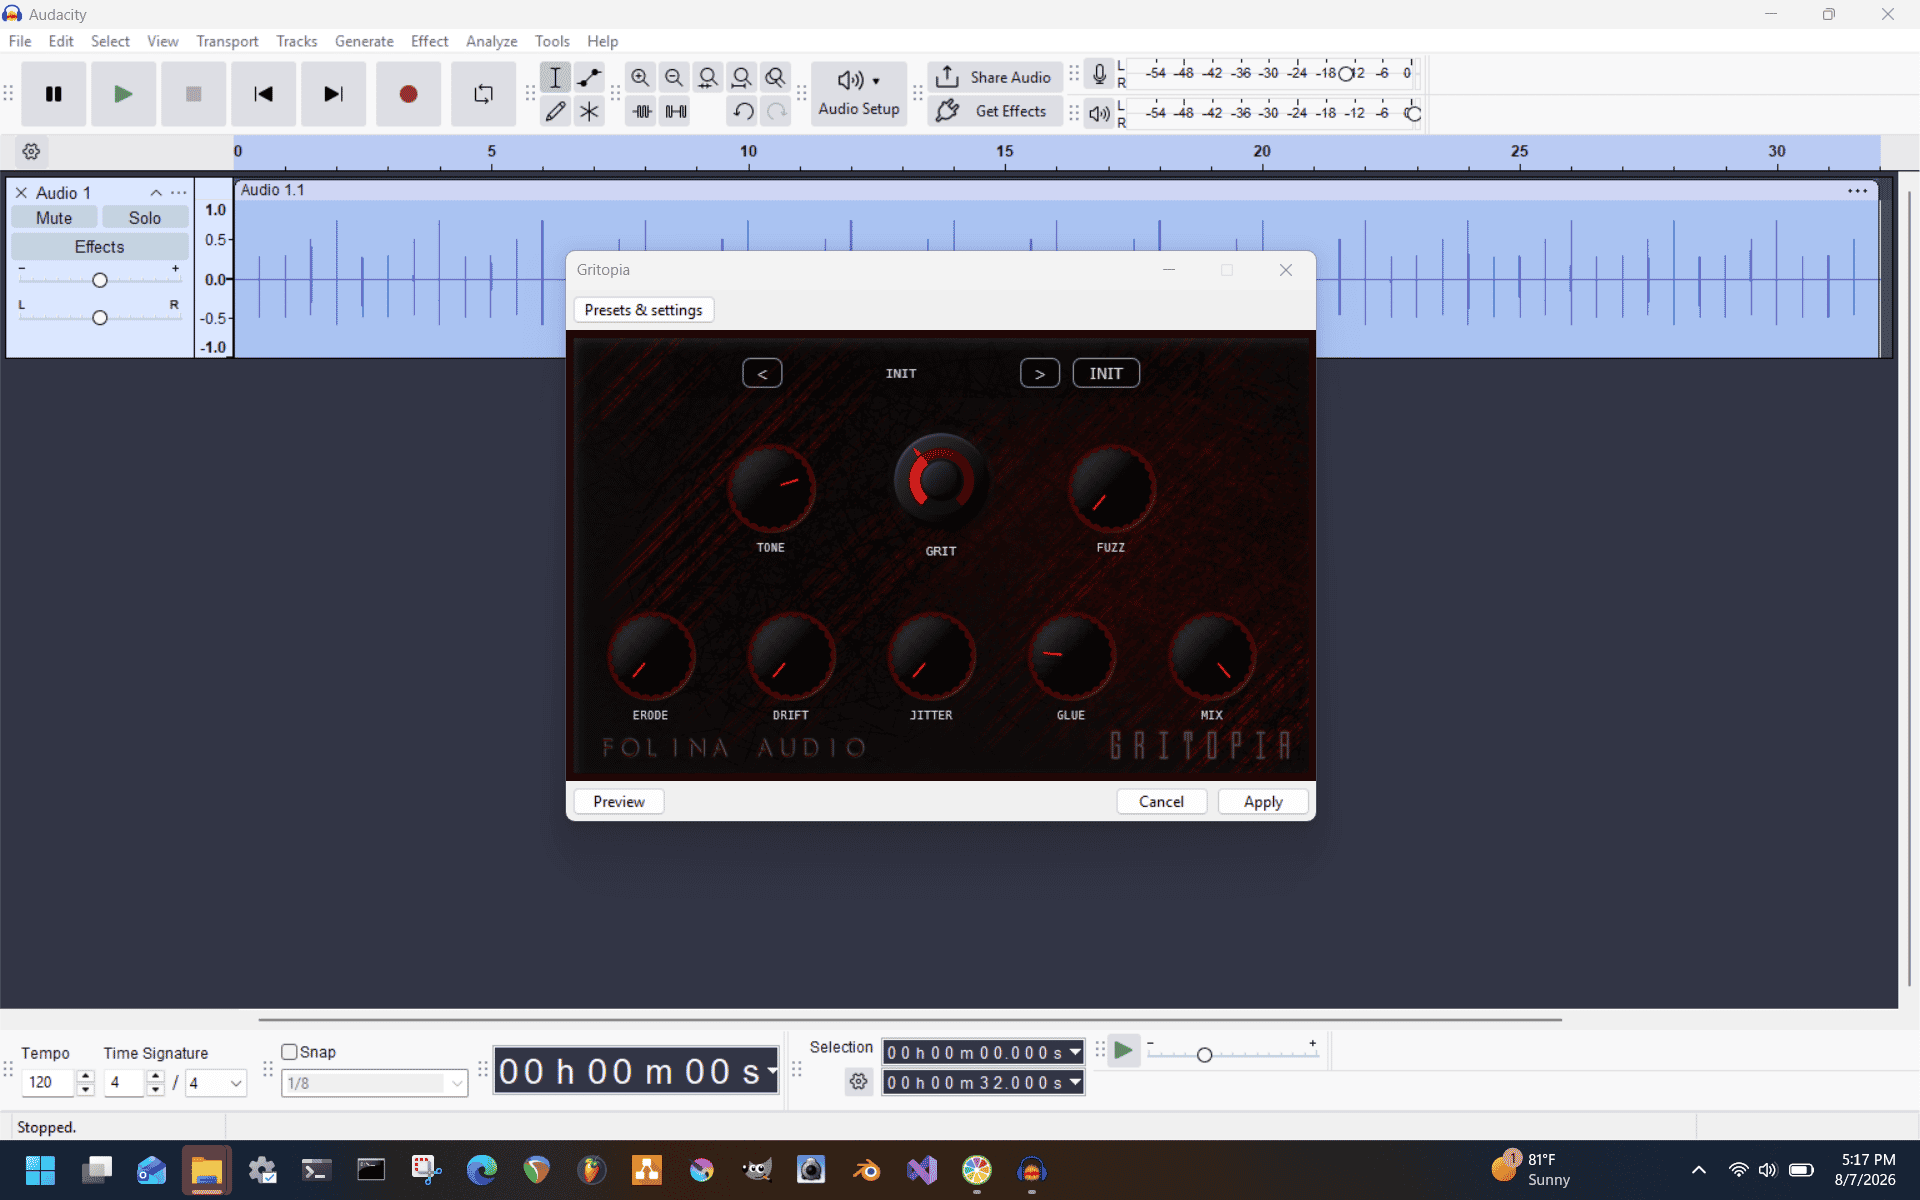Open the Audio Setup dropdown
1920x1200 pixels.
click(x=859, y=94)
